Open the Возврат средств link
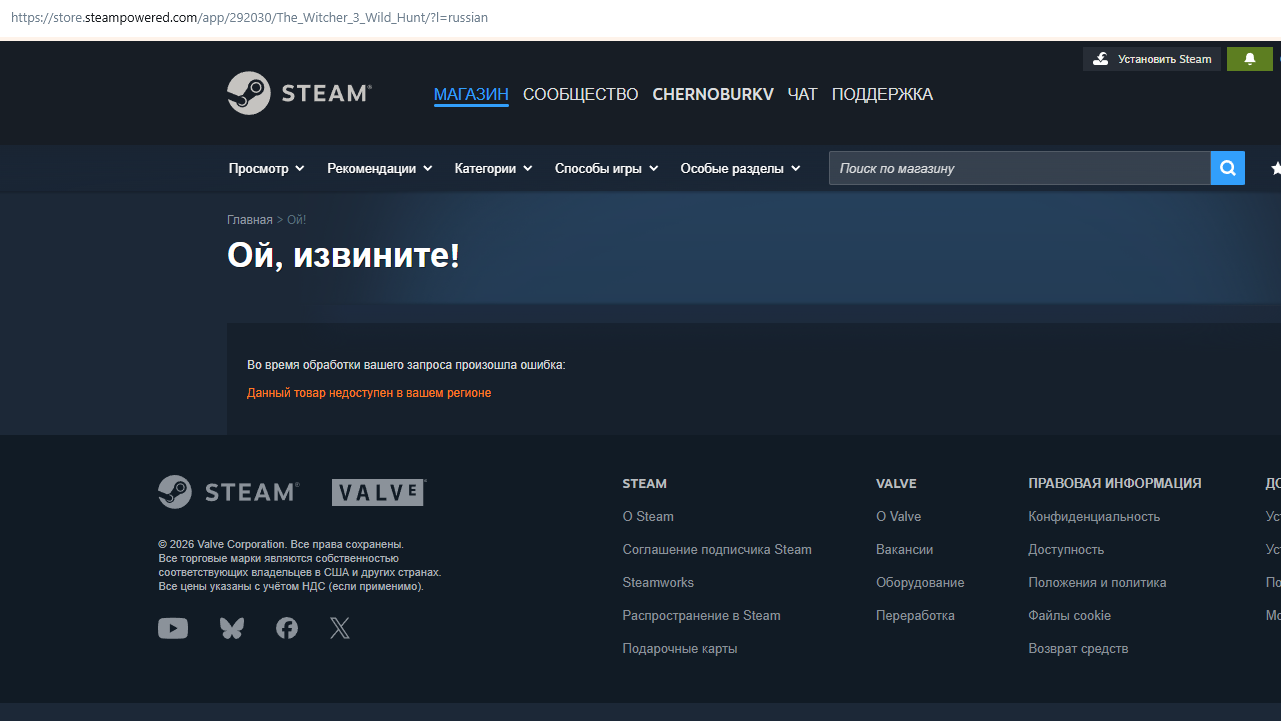The width and height of the screenshot is (1281, 721). point(1078,649)
